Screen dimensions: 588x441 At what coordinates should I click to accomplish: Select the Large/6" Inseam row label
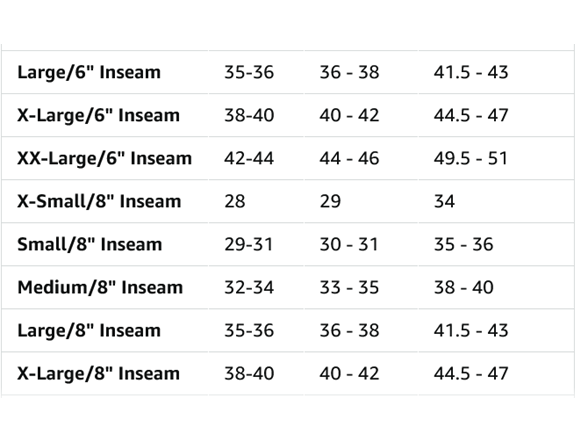pyautogui.click(x=89, y=72)
